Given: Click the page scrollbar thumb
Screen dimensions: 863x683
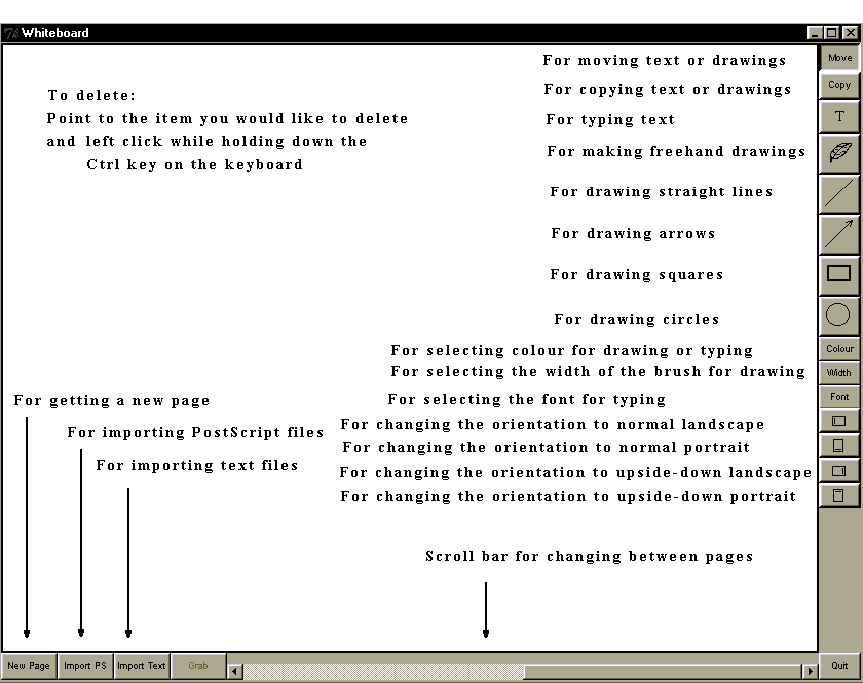Looking at the screenshot, I should pos(663,671).
